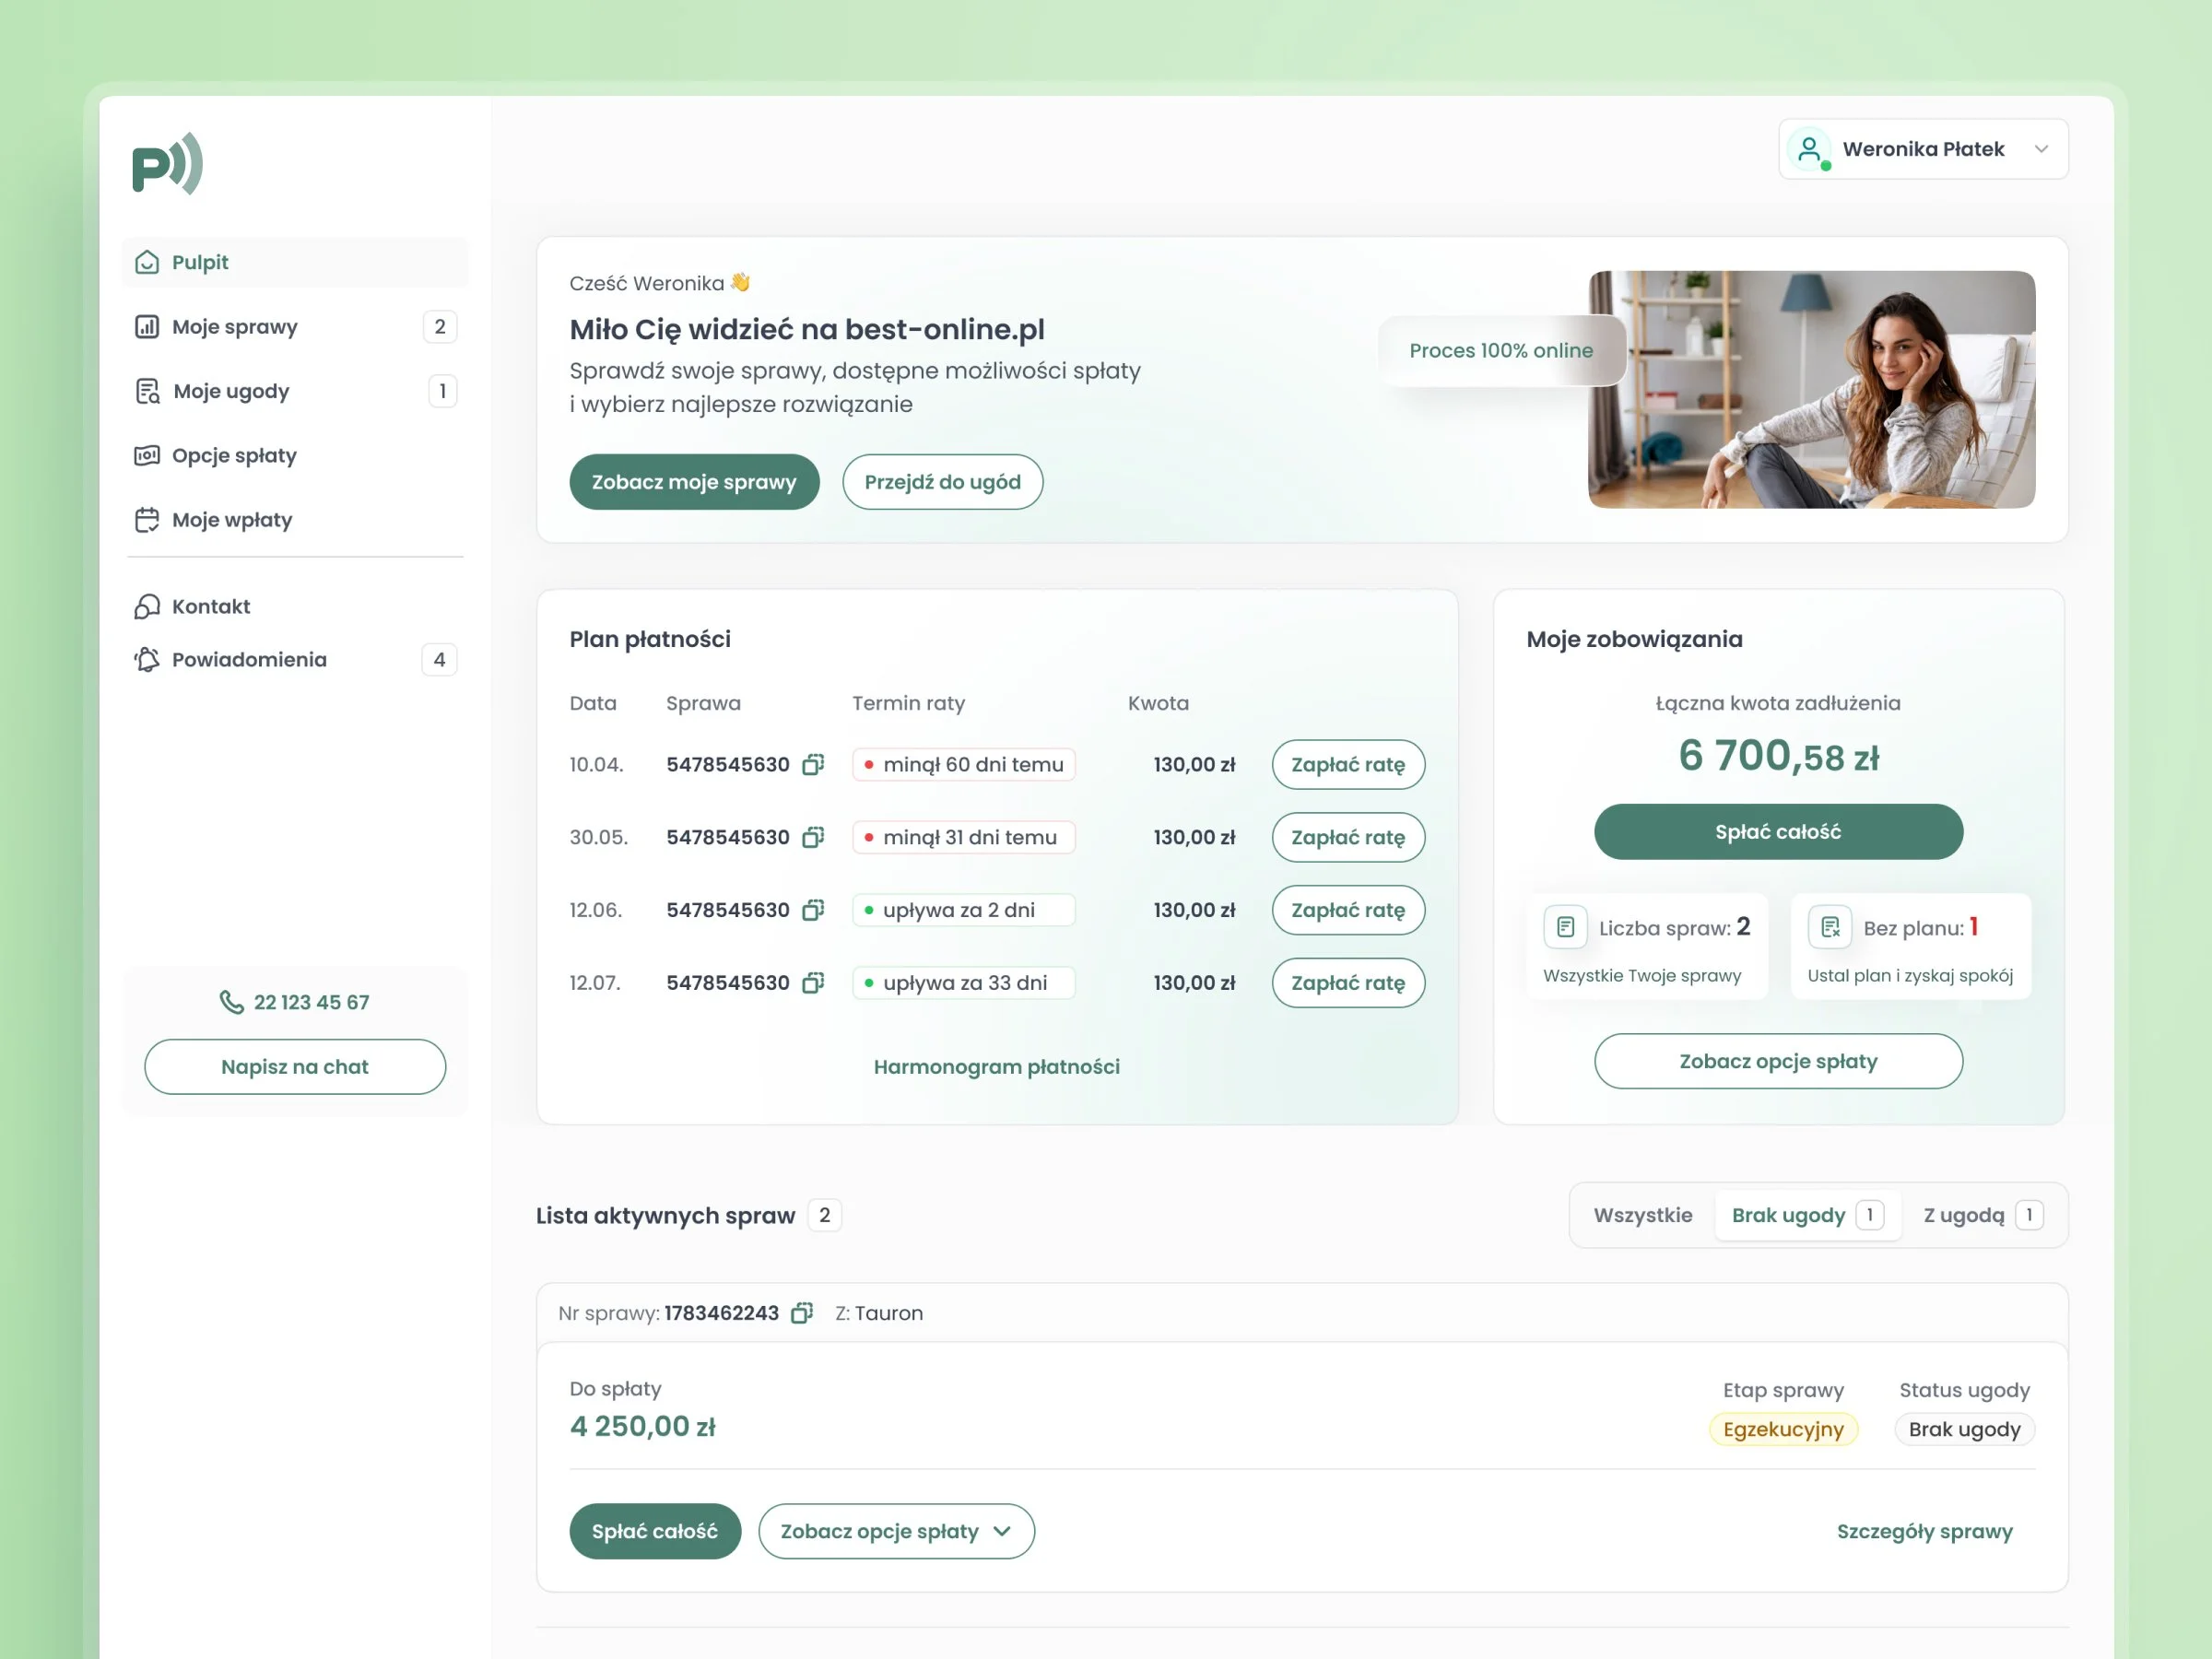Copy case number in the 12.07. row
Screen dimensions: 2212x1659
(x=813, y=983)
